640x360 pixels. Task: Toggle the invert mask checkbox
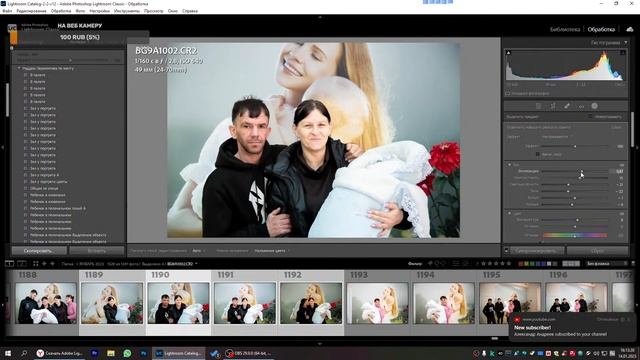click(x=591, y=117)
